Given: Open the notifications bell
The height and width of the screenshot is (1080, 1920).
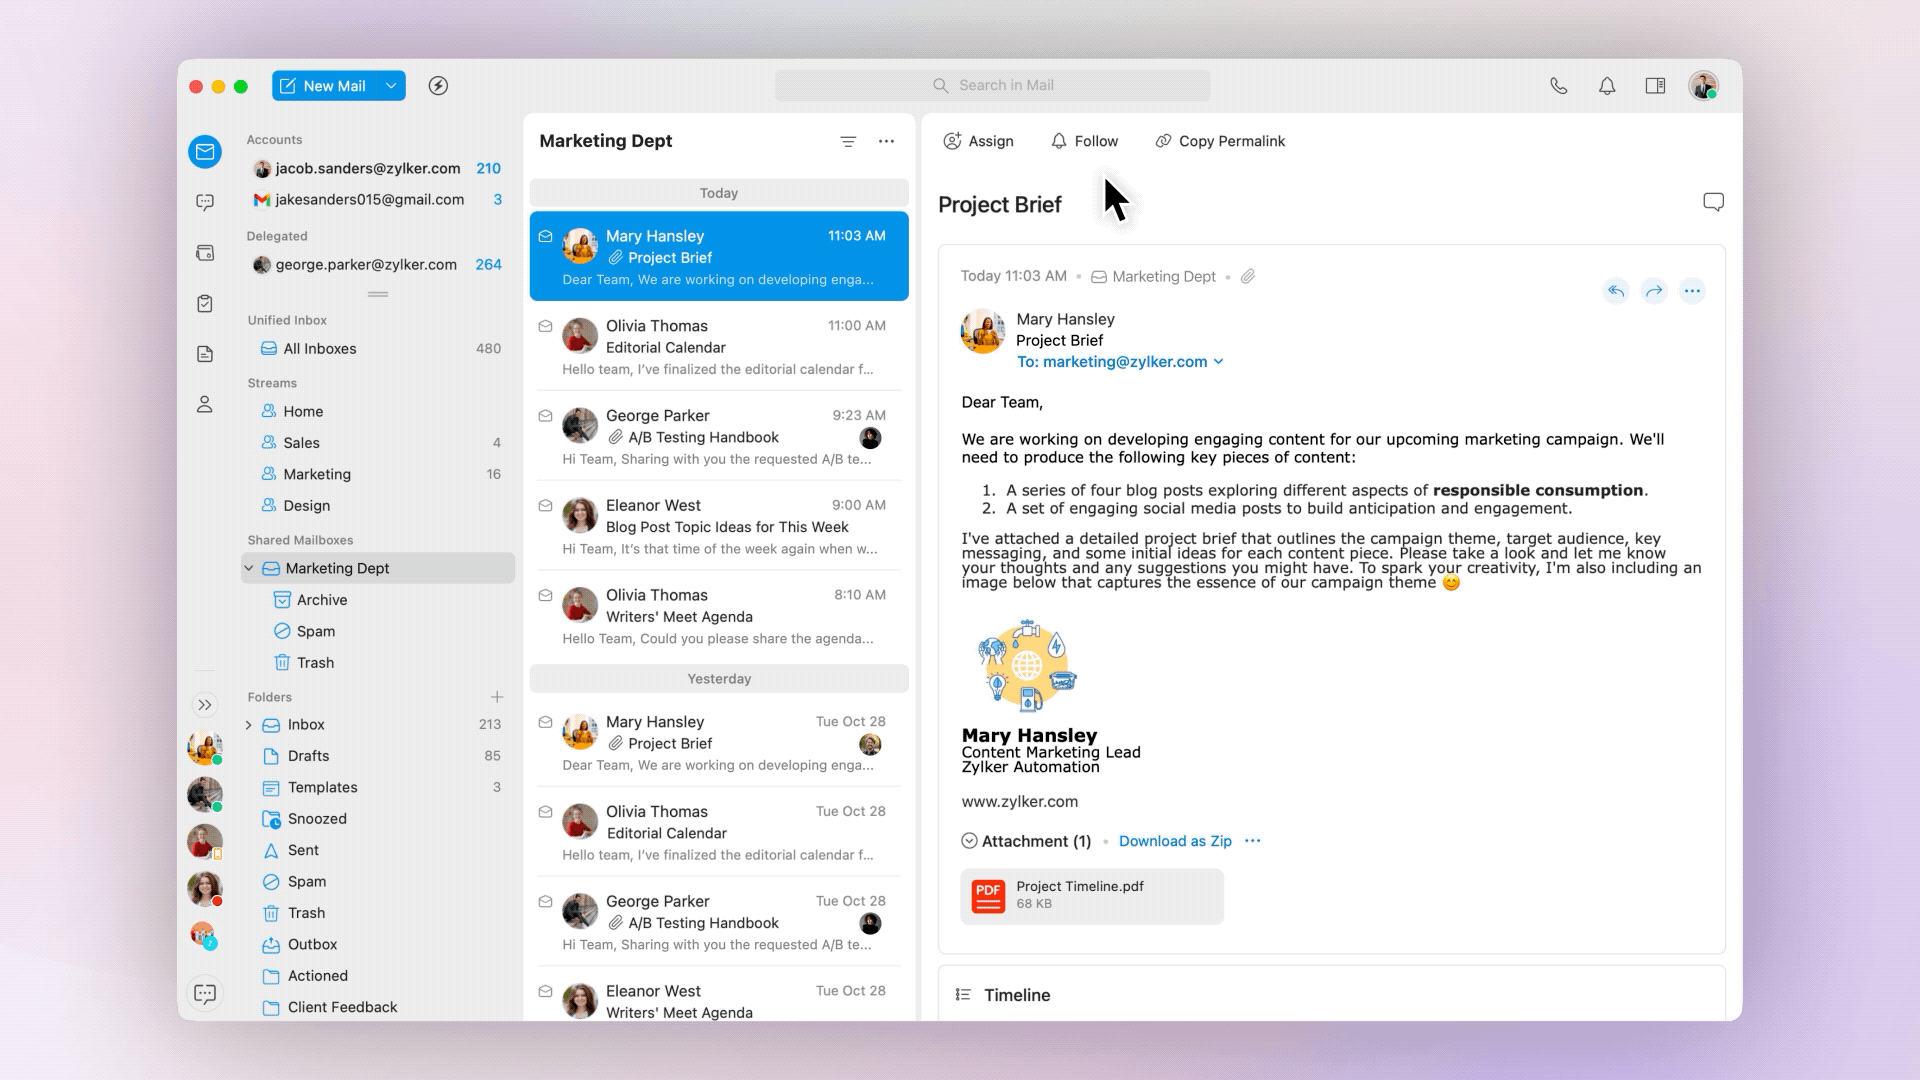Looking at the screenshot, I should 1607,86.
